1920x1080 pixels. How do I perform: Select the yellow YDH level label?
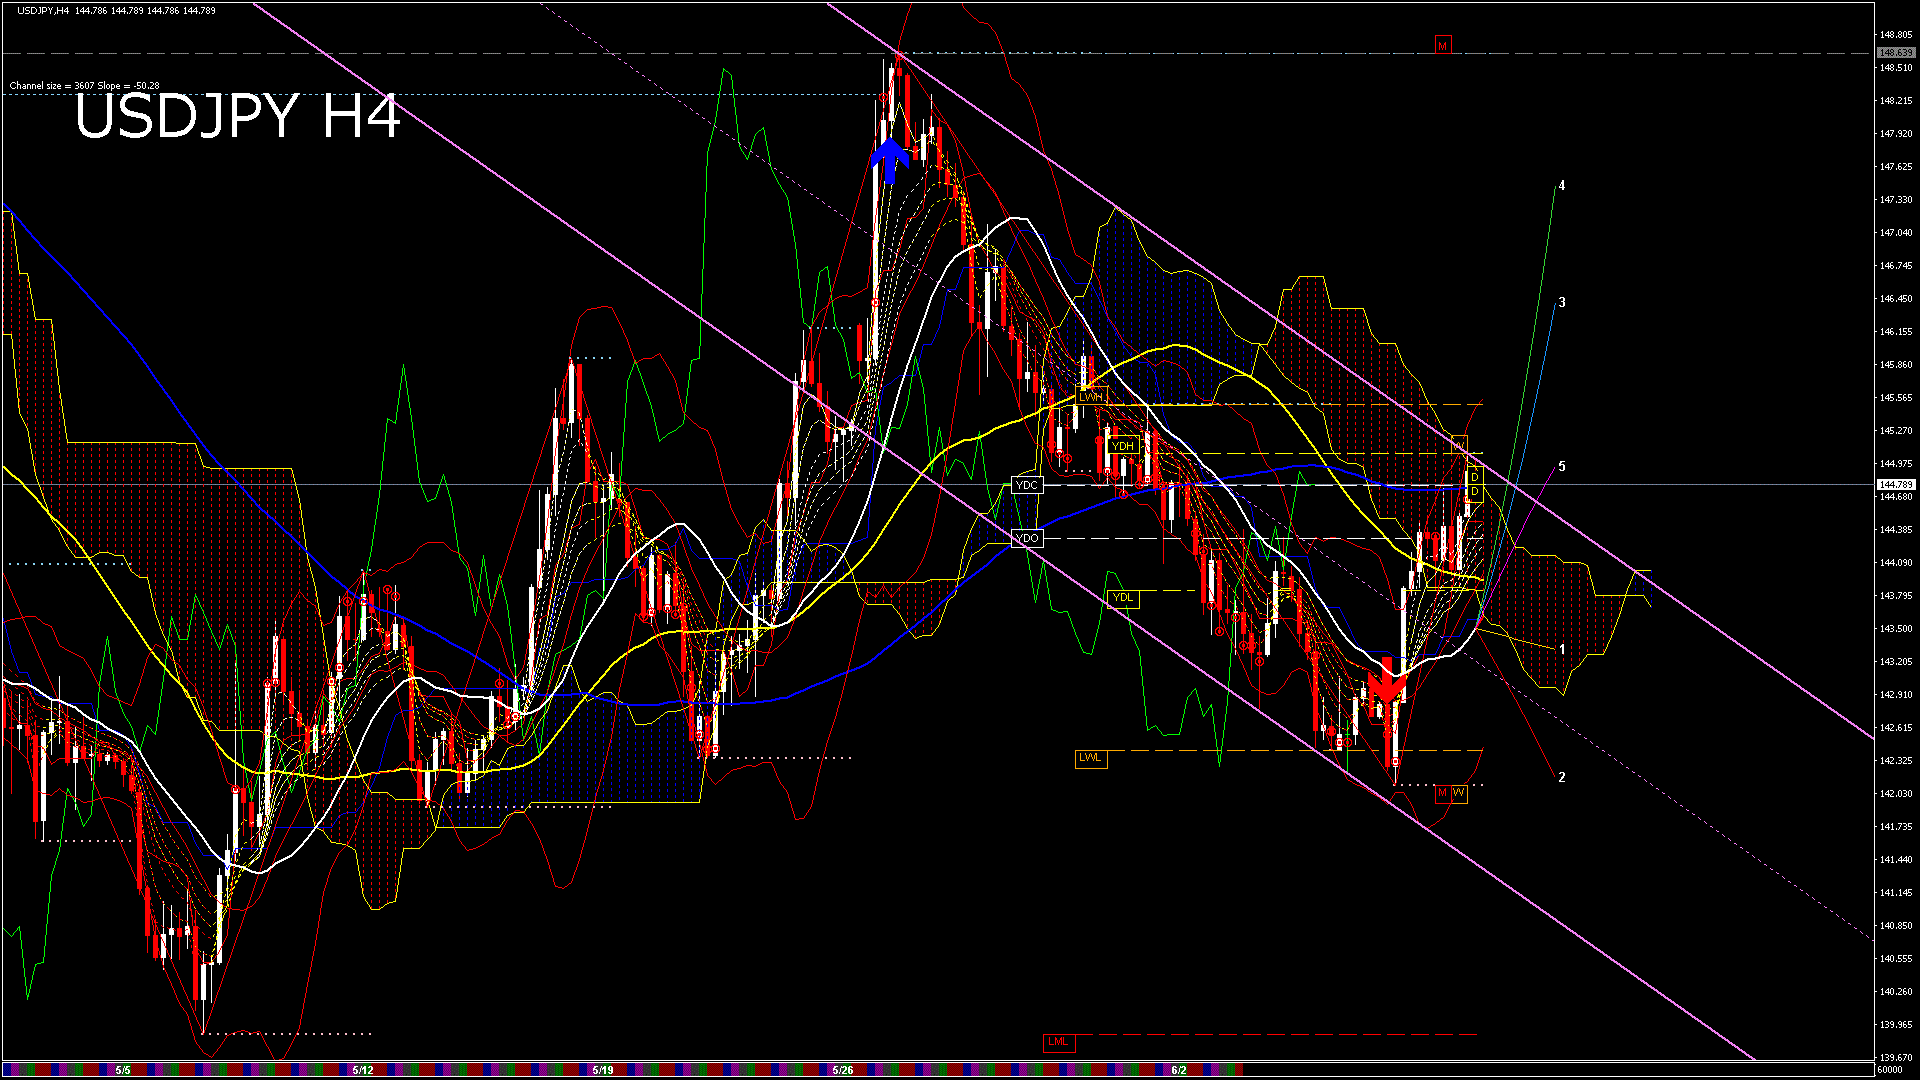(1123, 446)
